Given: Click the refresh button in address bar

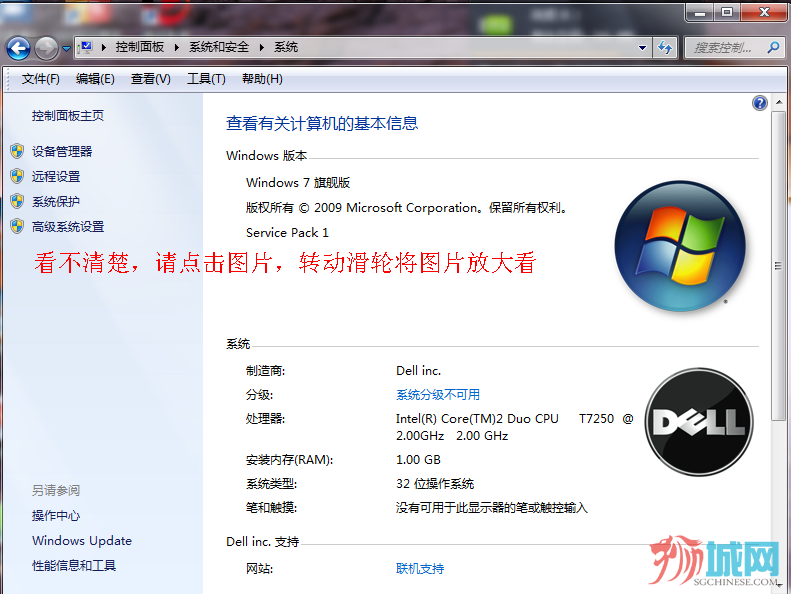Looking at the screenshot, I should point(665,48).
